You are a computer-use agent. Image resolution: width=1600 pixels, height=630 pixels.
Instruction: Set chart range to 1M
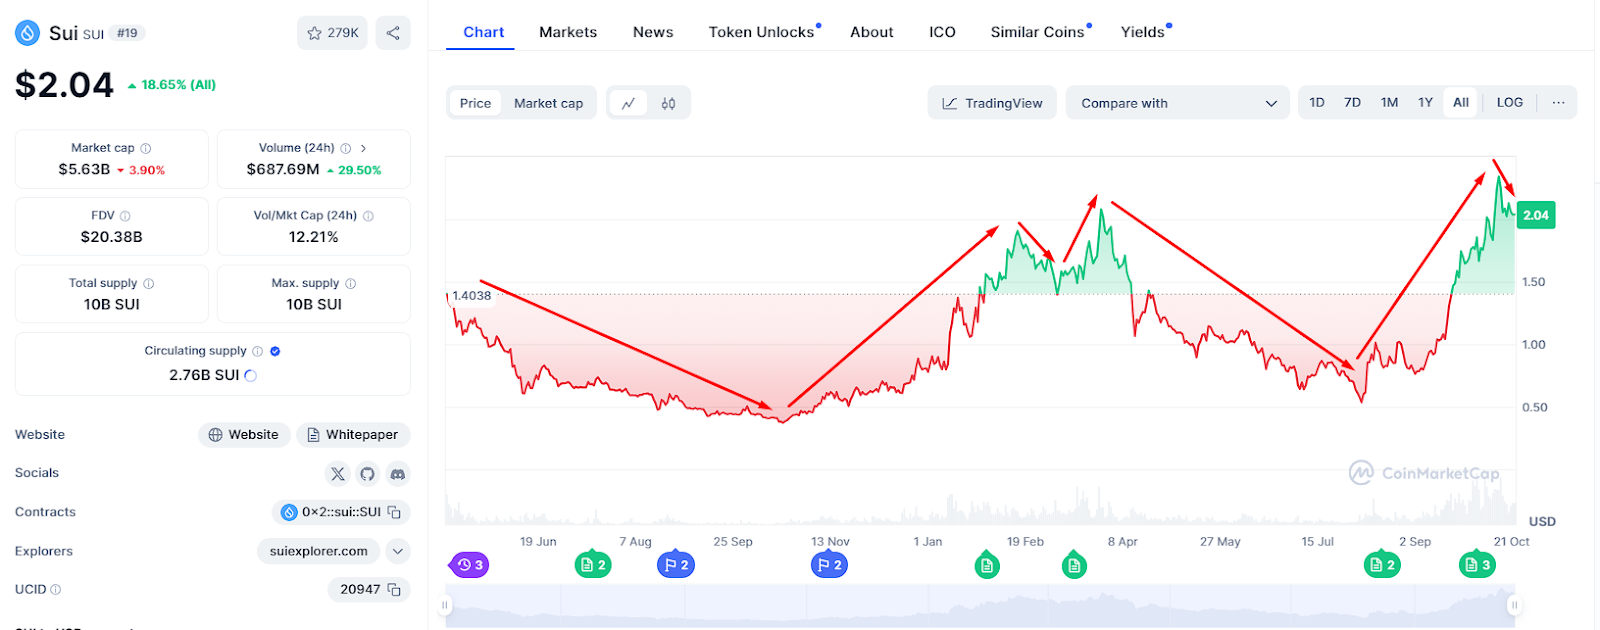pos(1389,103)
